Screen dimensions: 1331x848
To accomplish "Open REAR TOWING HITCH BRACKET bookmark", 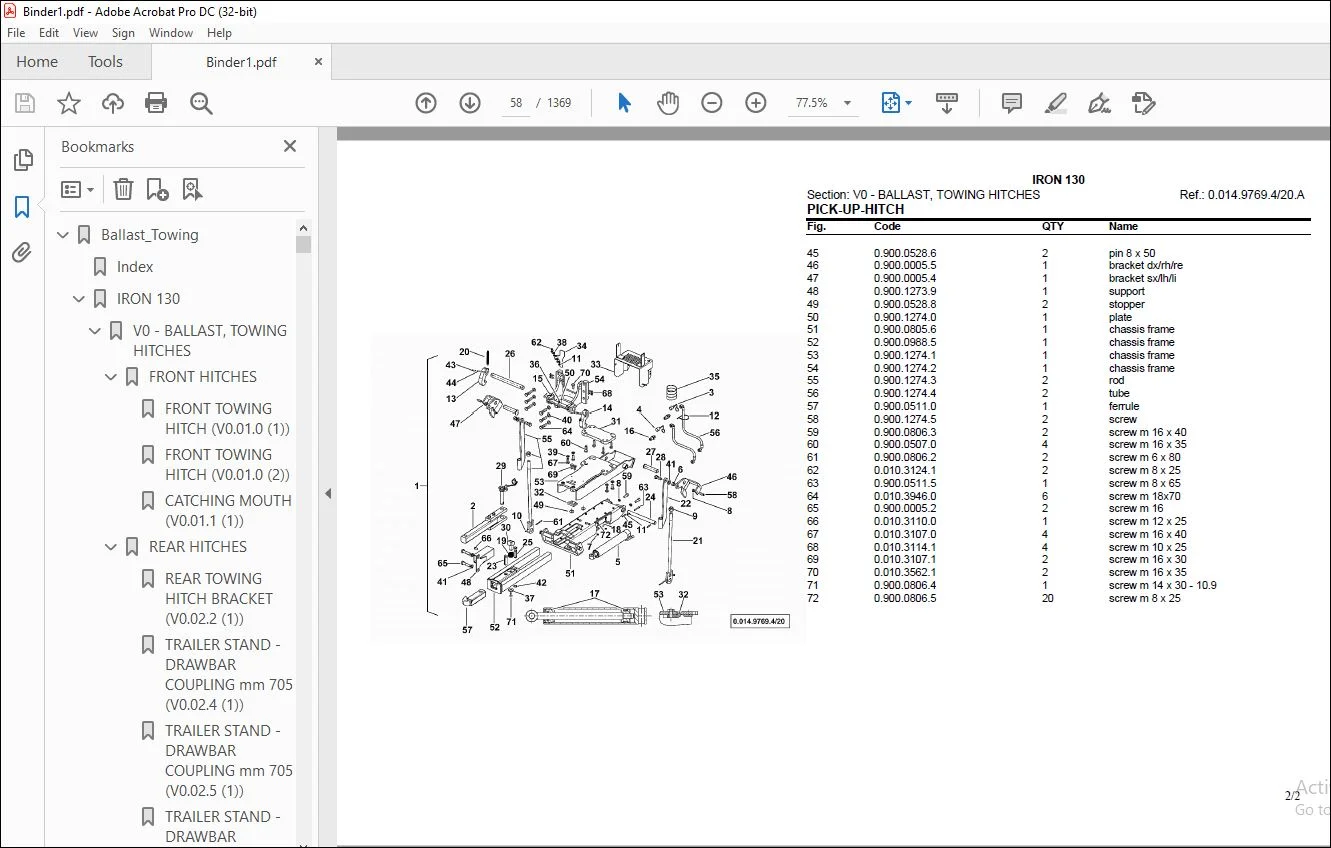I will [x=219, y=599].
